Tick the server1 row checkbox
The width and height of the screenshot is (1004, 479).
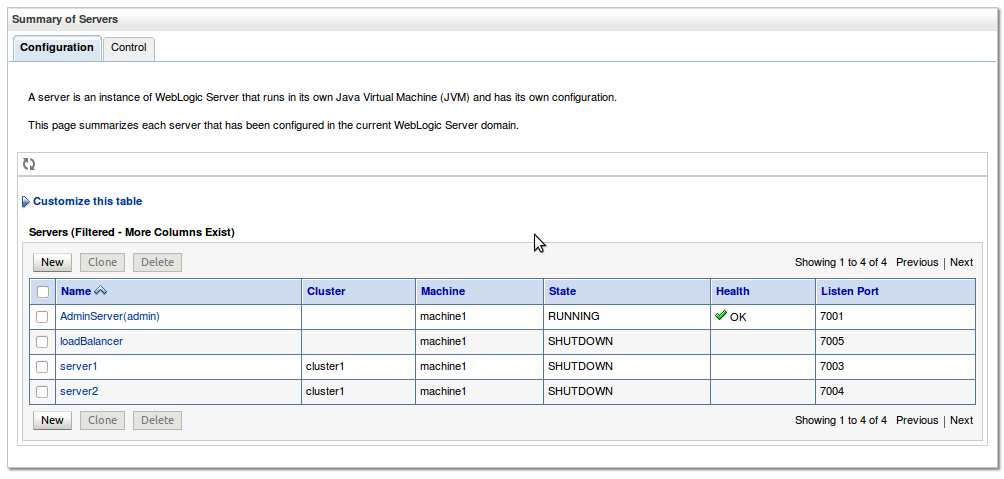tap(42, 367)
